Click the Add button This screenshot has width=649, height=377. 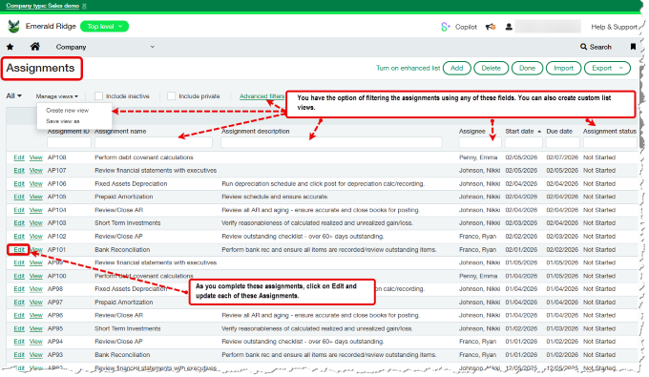pos(457,68)
